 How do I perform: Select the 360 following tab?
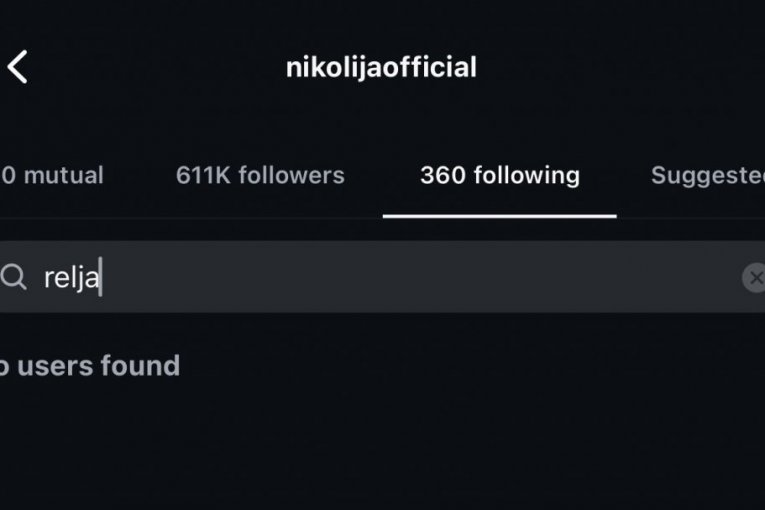pos(499,176)
